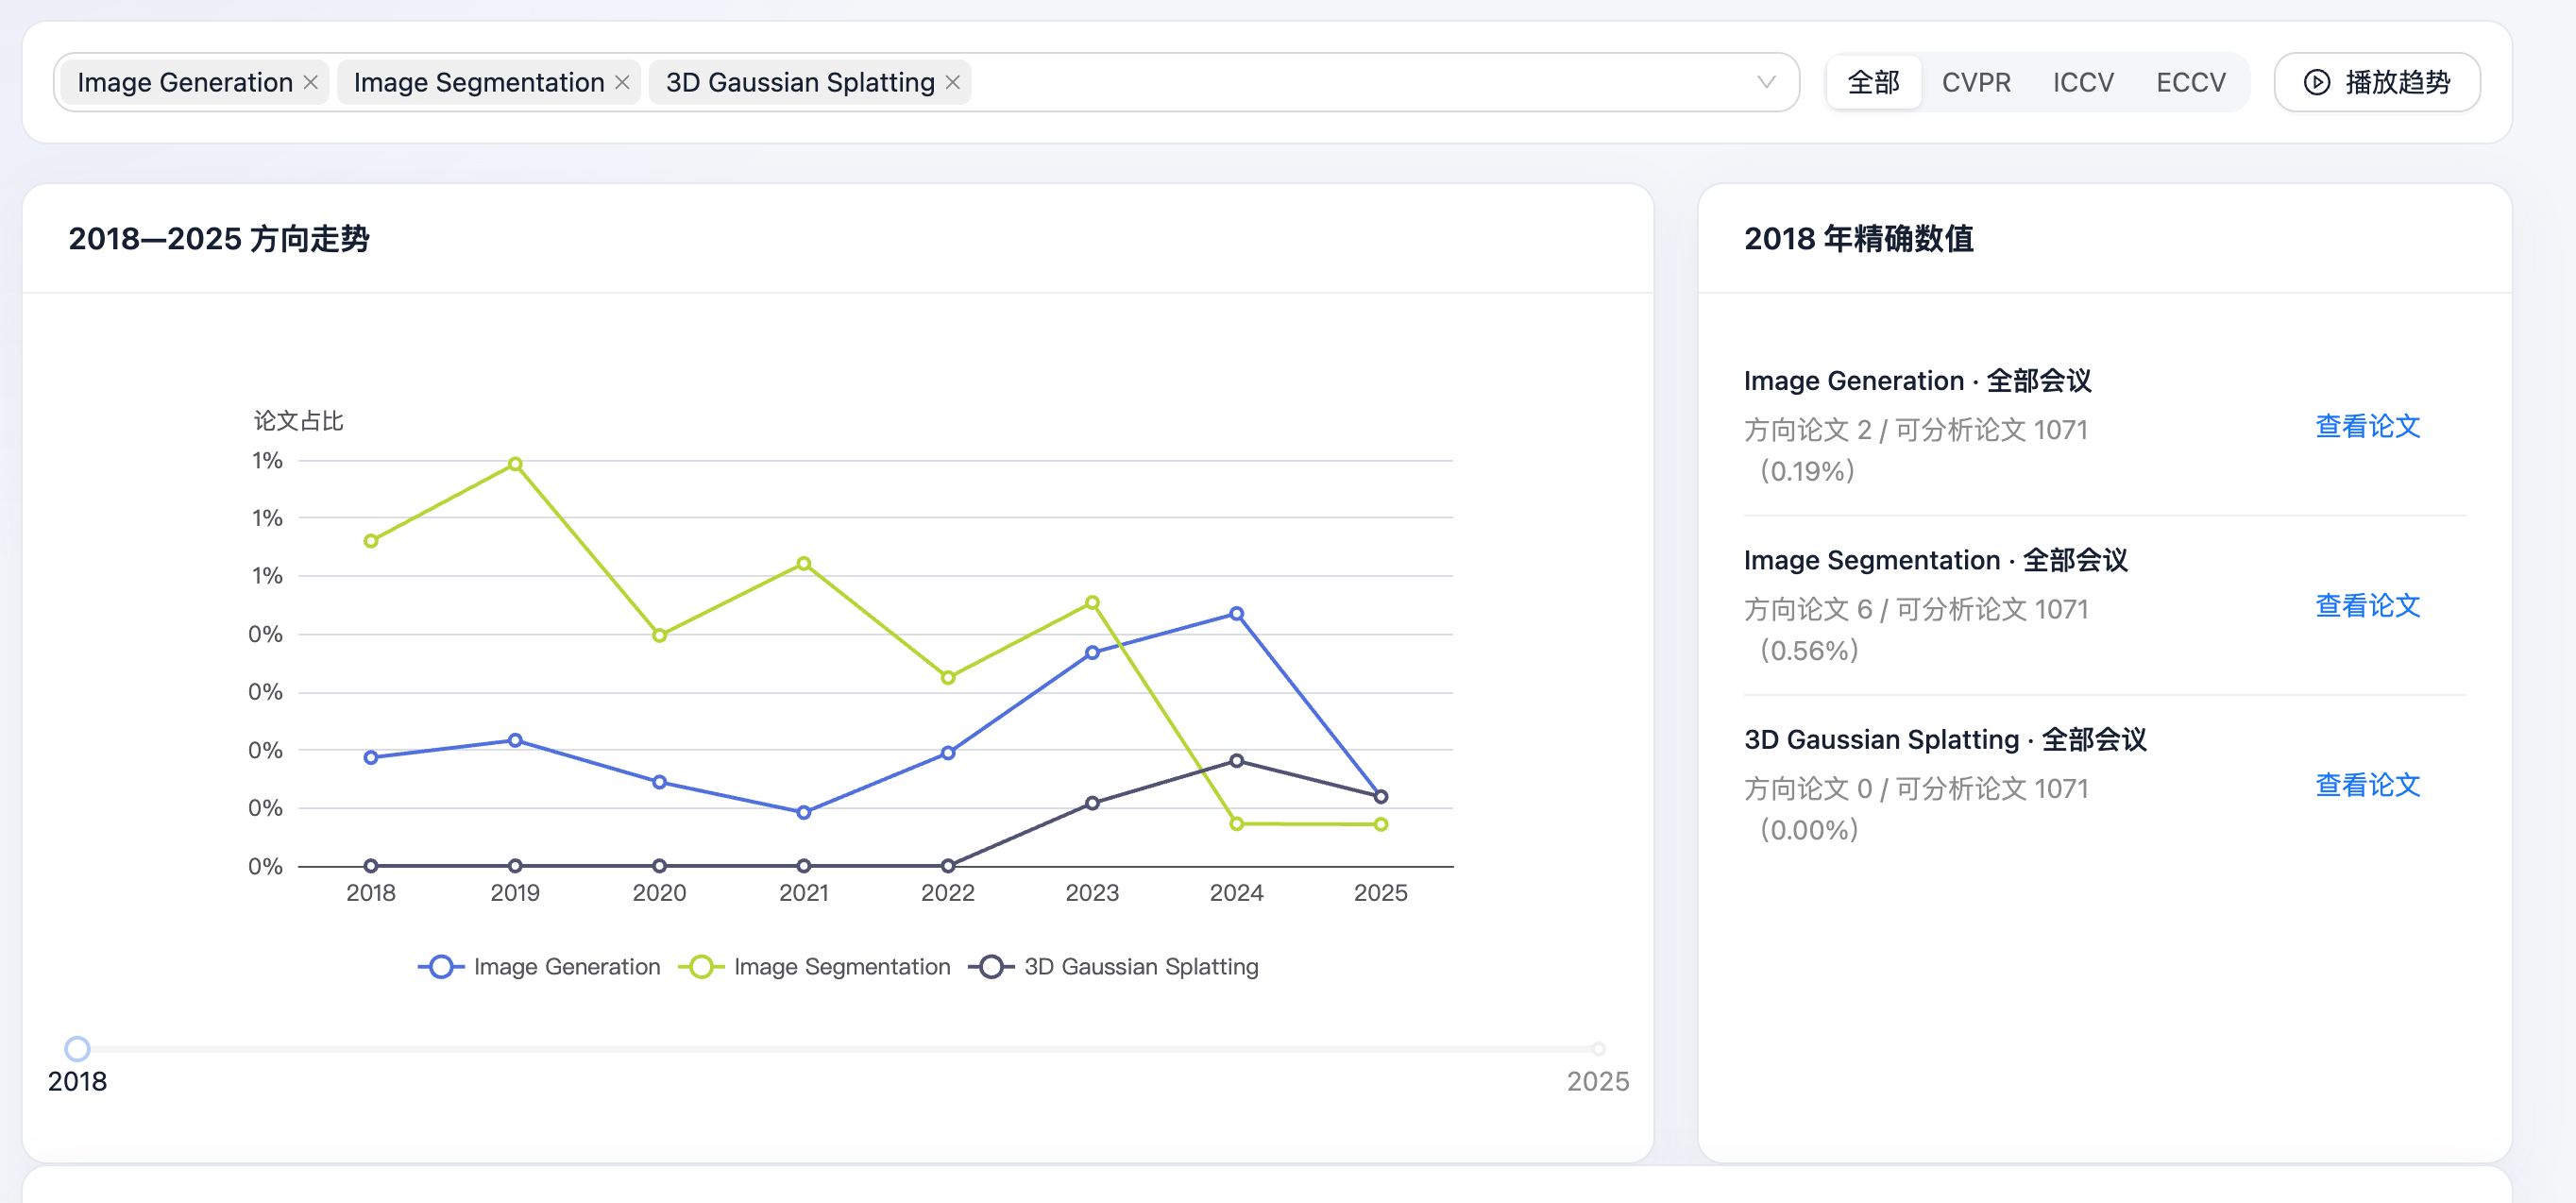The image size is (2576, 1203).
Task: Toggle Image Generation legend marker
Action: [x=441, y=967]
